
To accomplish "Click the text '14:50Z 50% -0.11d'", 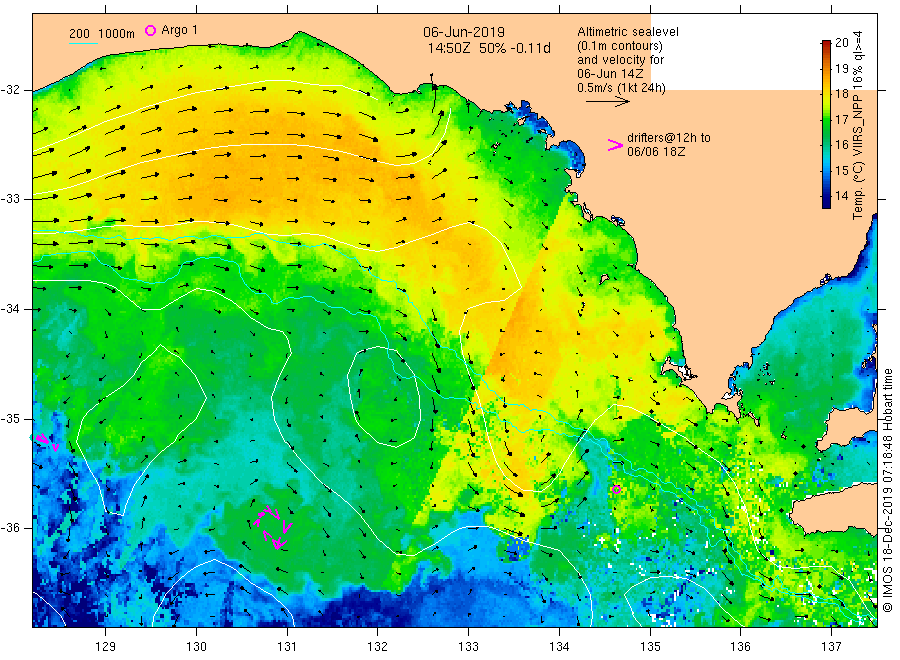I will point(489,48).
